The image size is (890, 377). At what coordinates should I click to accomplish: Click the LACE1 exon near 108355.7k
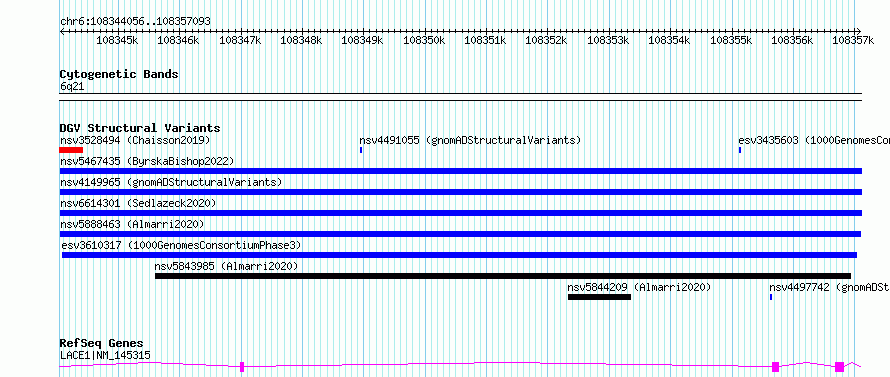coord(775,367)
